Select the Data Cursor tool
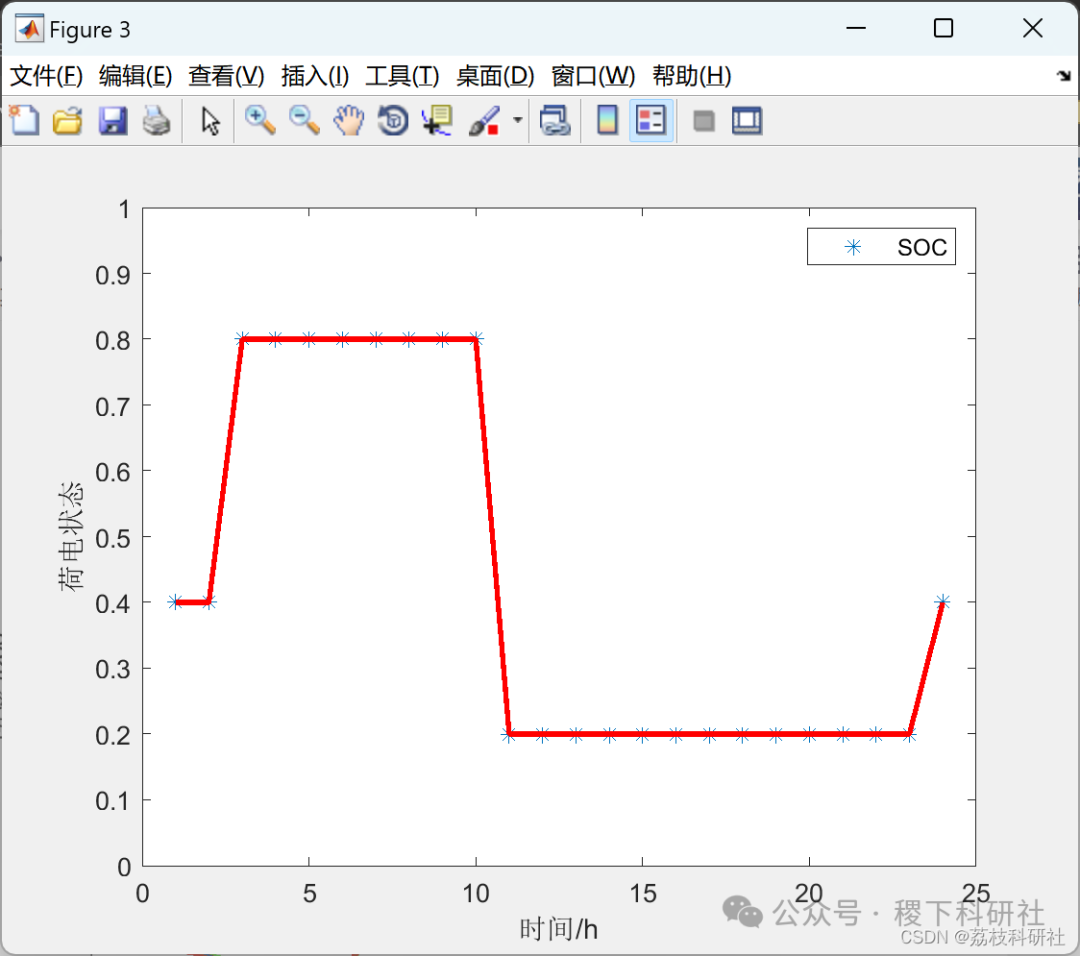 click(x=437, y=121)
